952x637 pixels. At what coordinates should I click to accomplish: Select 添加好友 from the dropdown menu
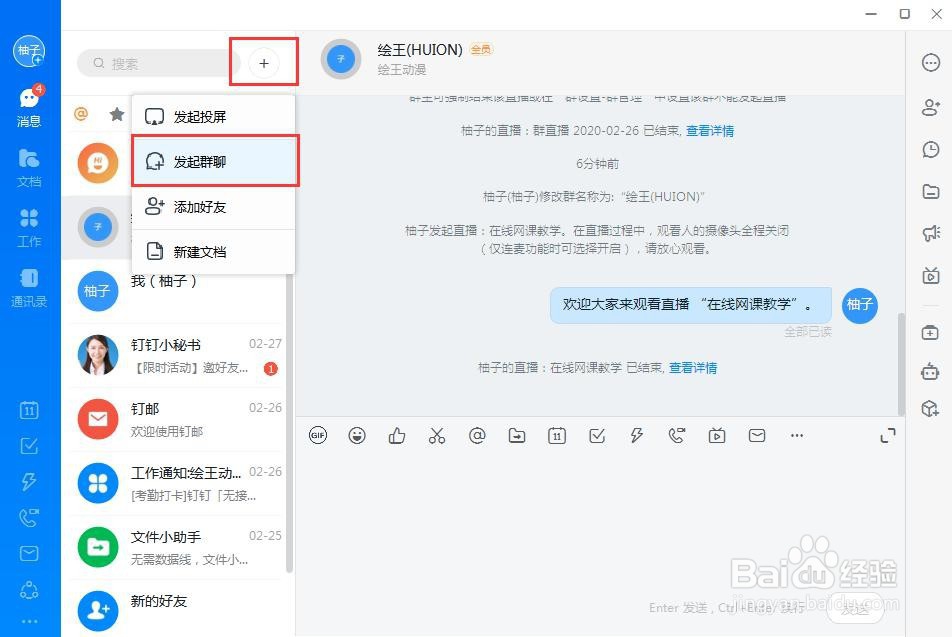pyautogui.click(x=213, y=207)
